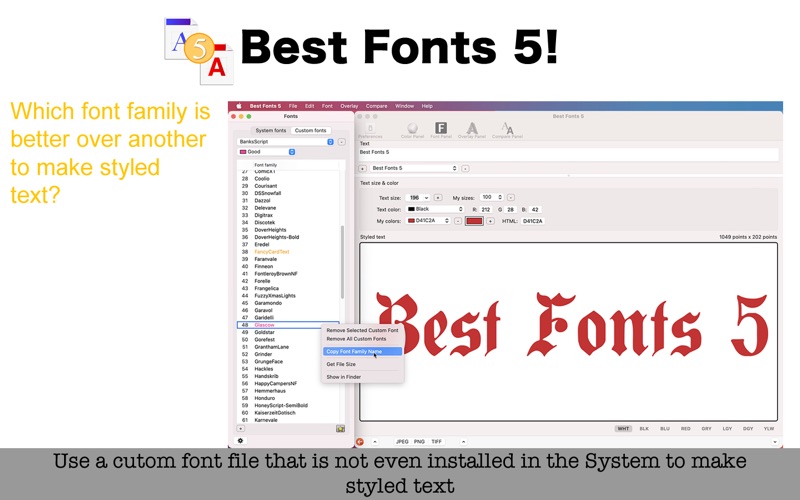Click the red color swatch
Image resolution: width=800 pixels, height=500 pixels.
474,221
